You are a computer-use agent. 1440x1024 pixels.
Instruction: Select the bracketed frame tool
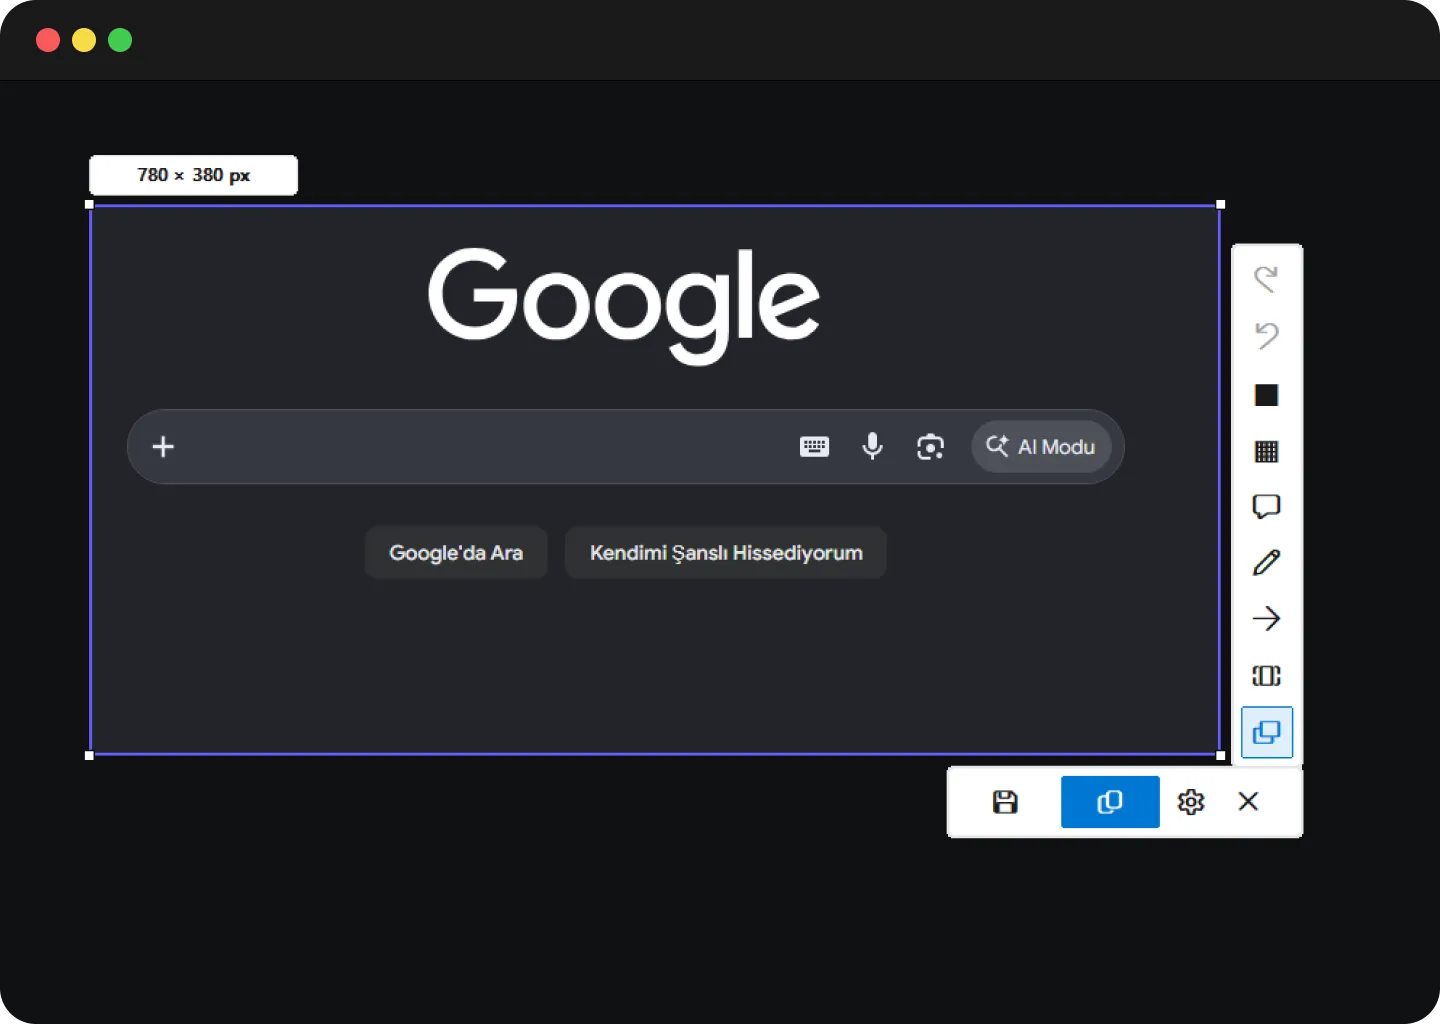click(x=1266, y=676)
